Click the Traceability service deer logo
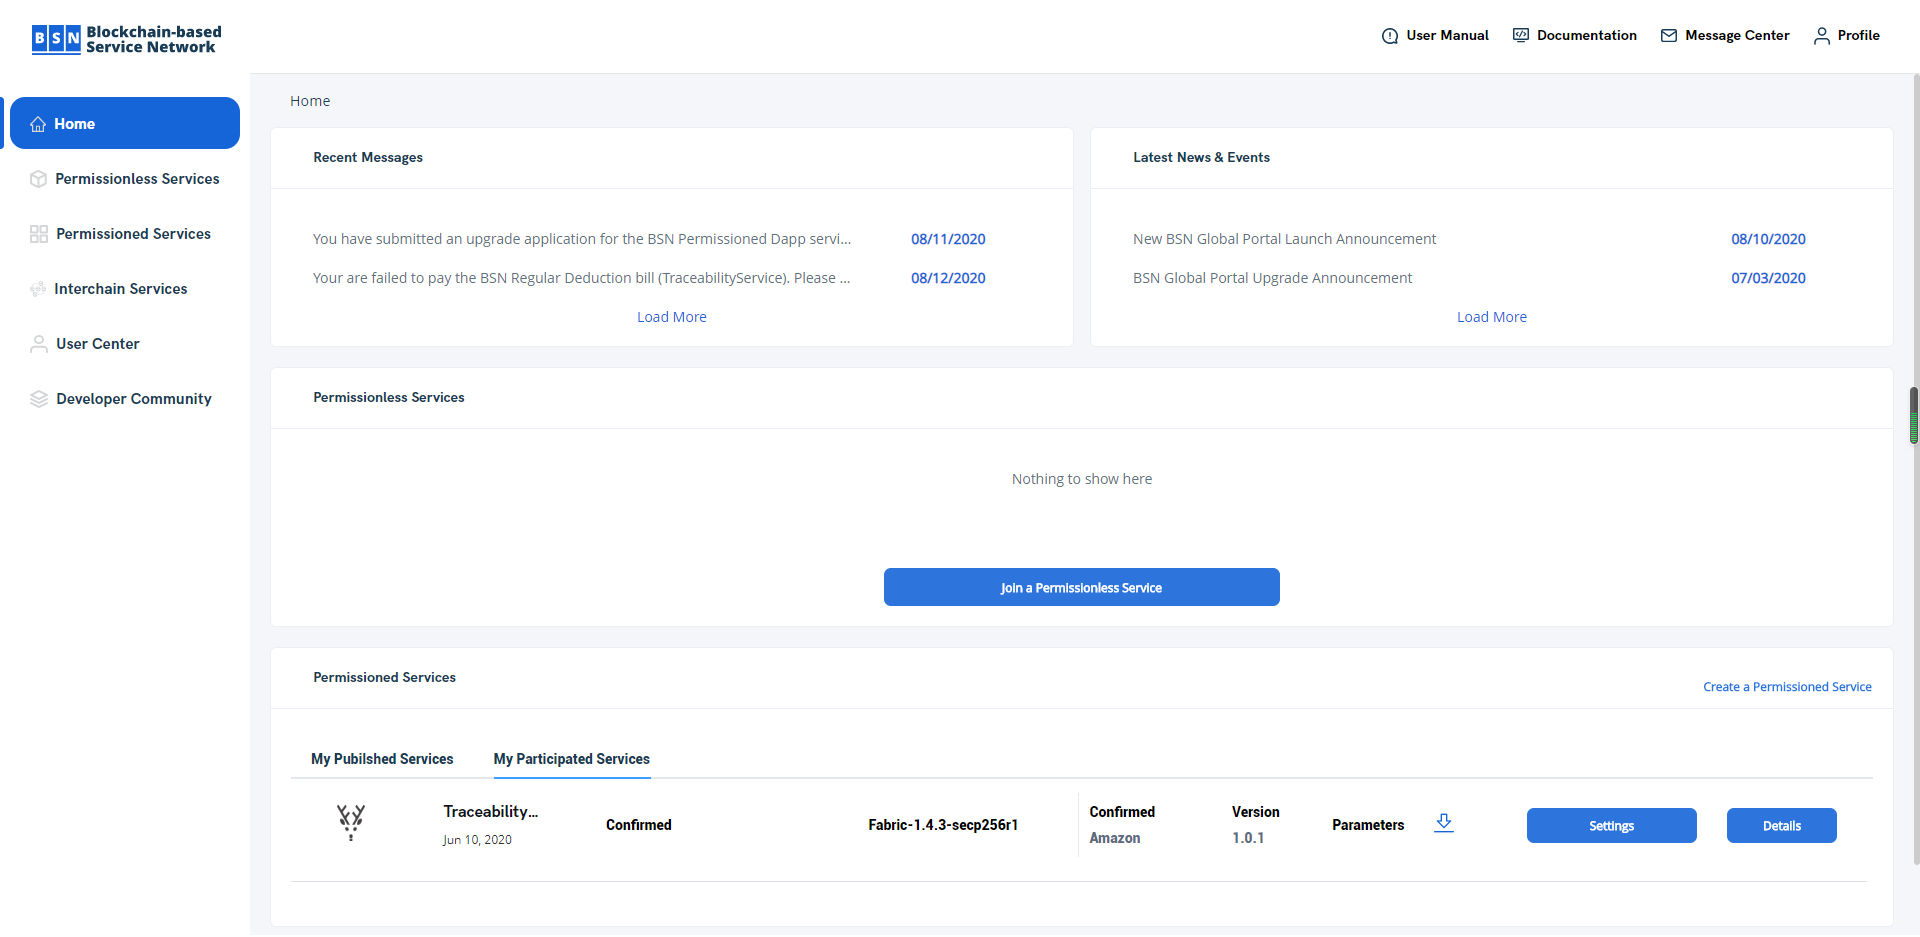 [351, 822]
